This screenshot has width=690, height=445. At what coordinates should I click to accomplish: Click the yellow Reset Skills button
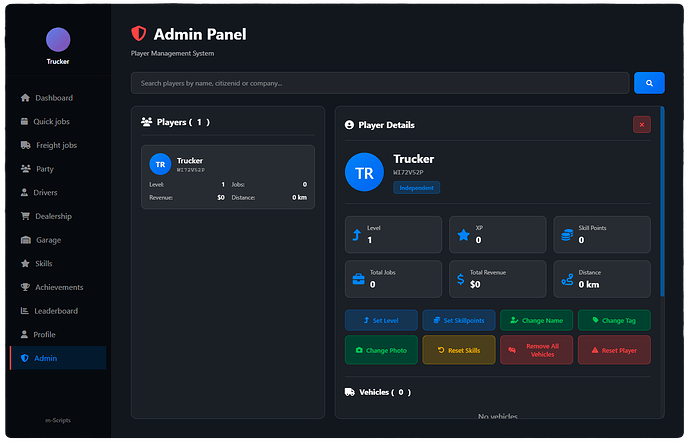pyautogui.click(x=459, y=350)
